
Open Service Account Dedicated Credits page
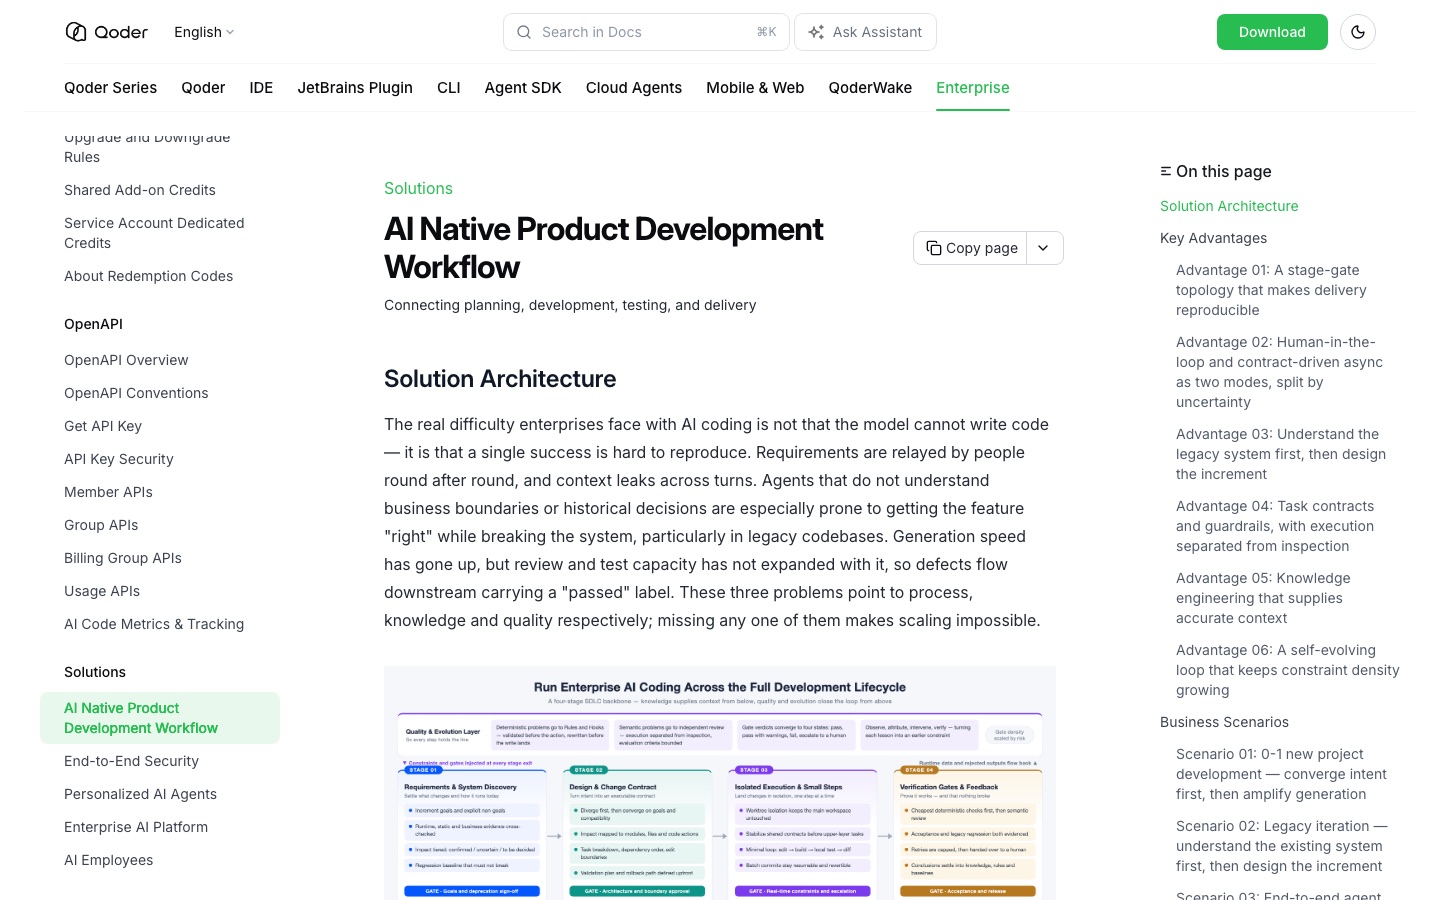click(154, 233)
